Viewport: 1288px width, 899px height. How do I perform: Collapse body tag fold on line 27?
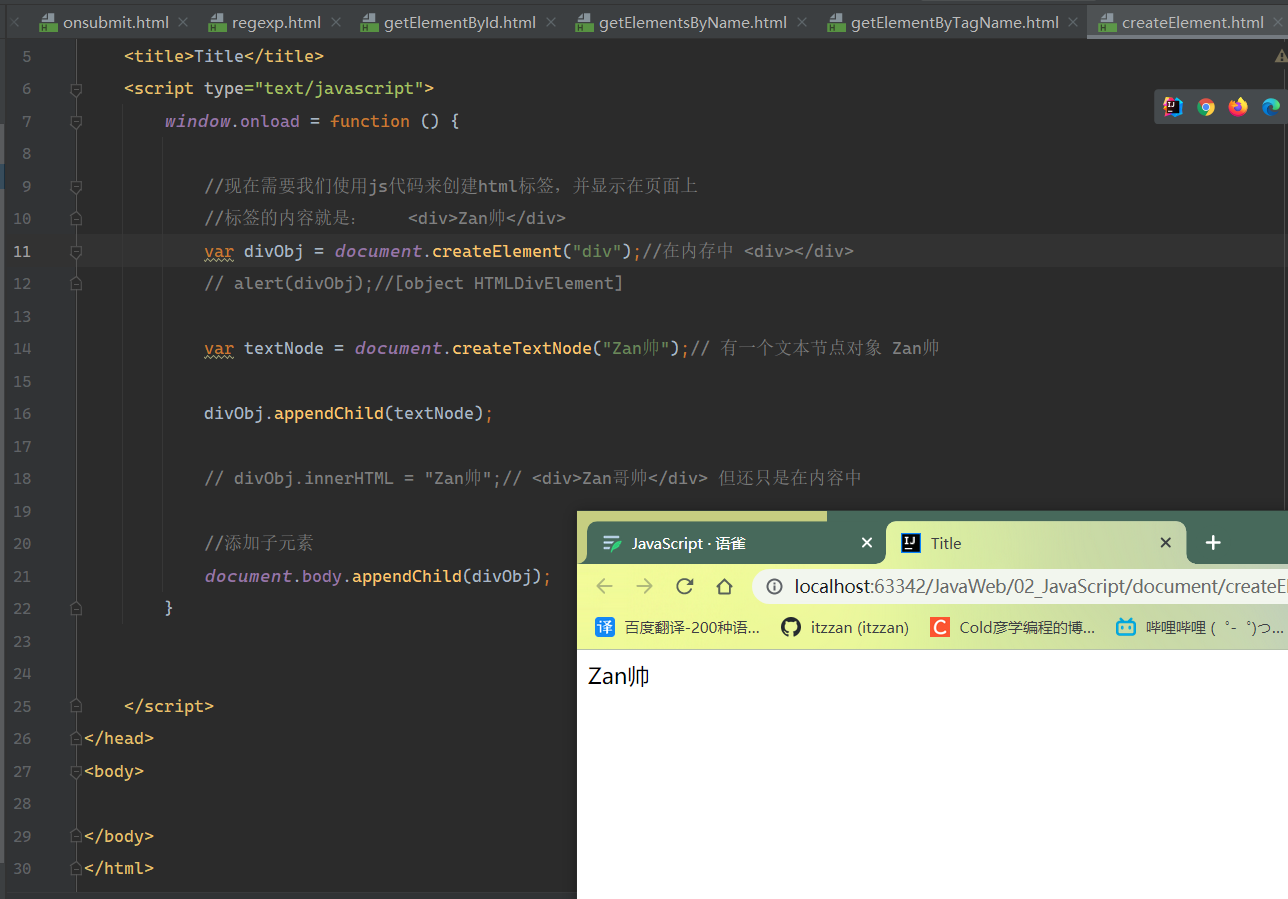[x=76, y=771]
